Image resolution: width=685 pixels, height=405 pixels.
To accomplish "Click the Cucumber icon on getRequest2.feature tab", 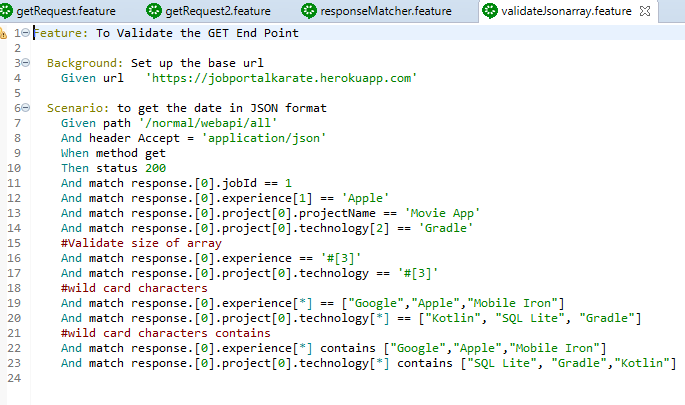I will [x=154, y=10].
